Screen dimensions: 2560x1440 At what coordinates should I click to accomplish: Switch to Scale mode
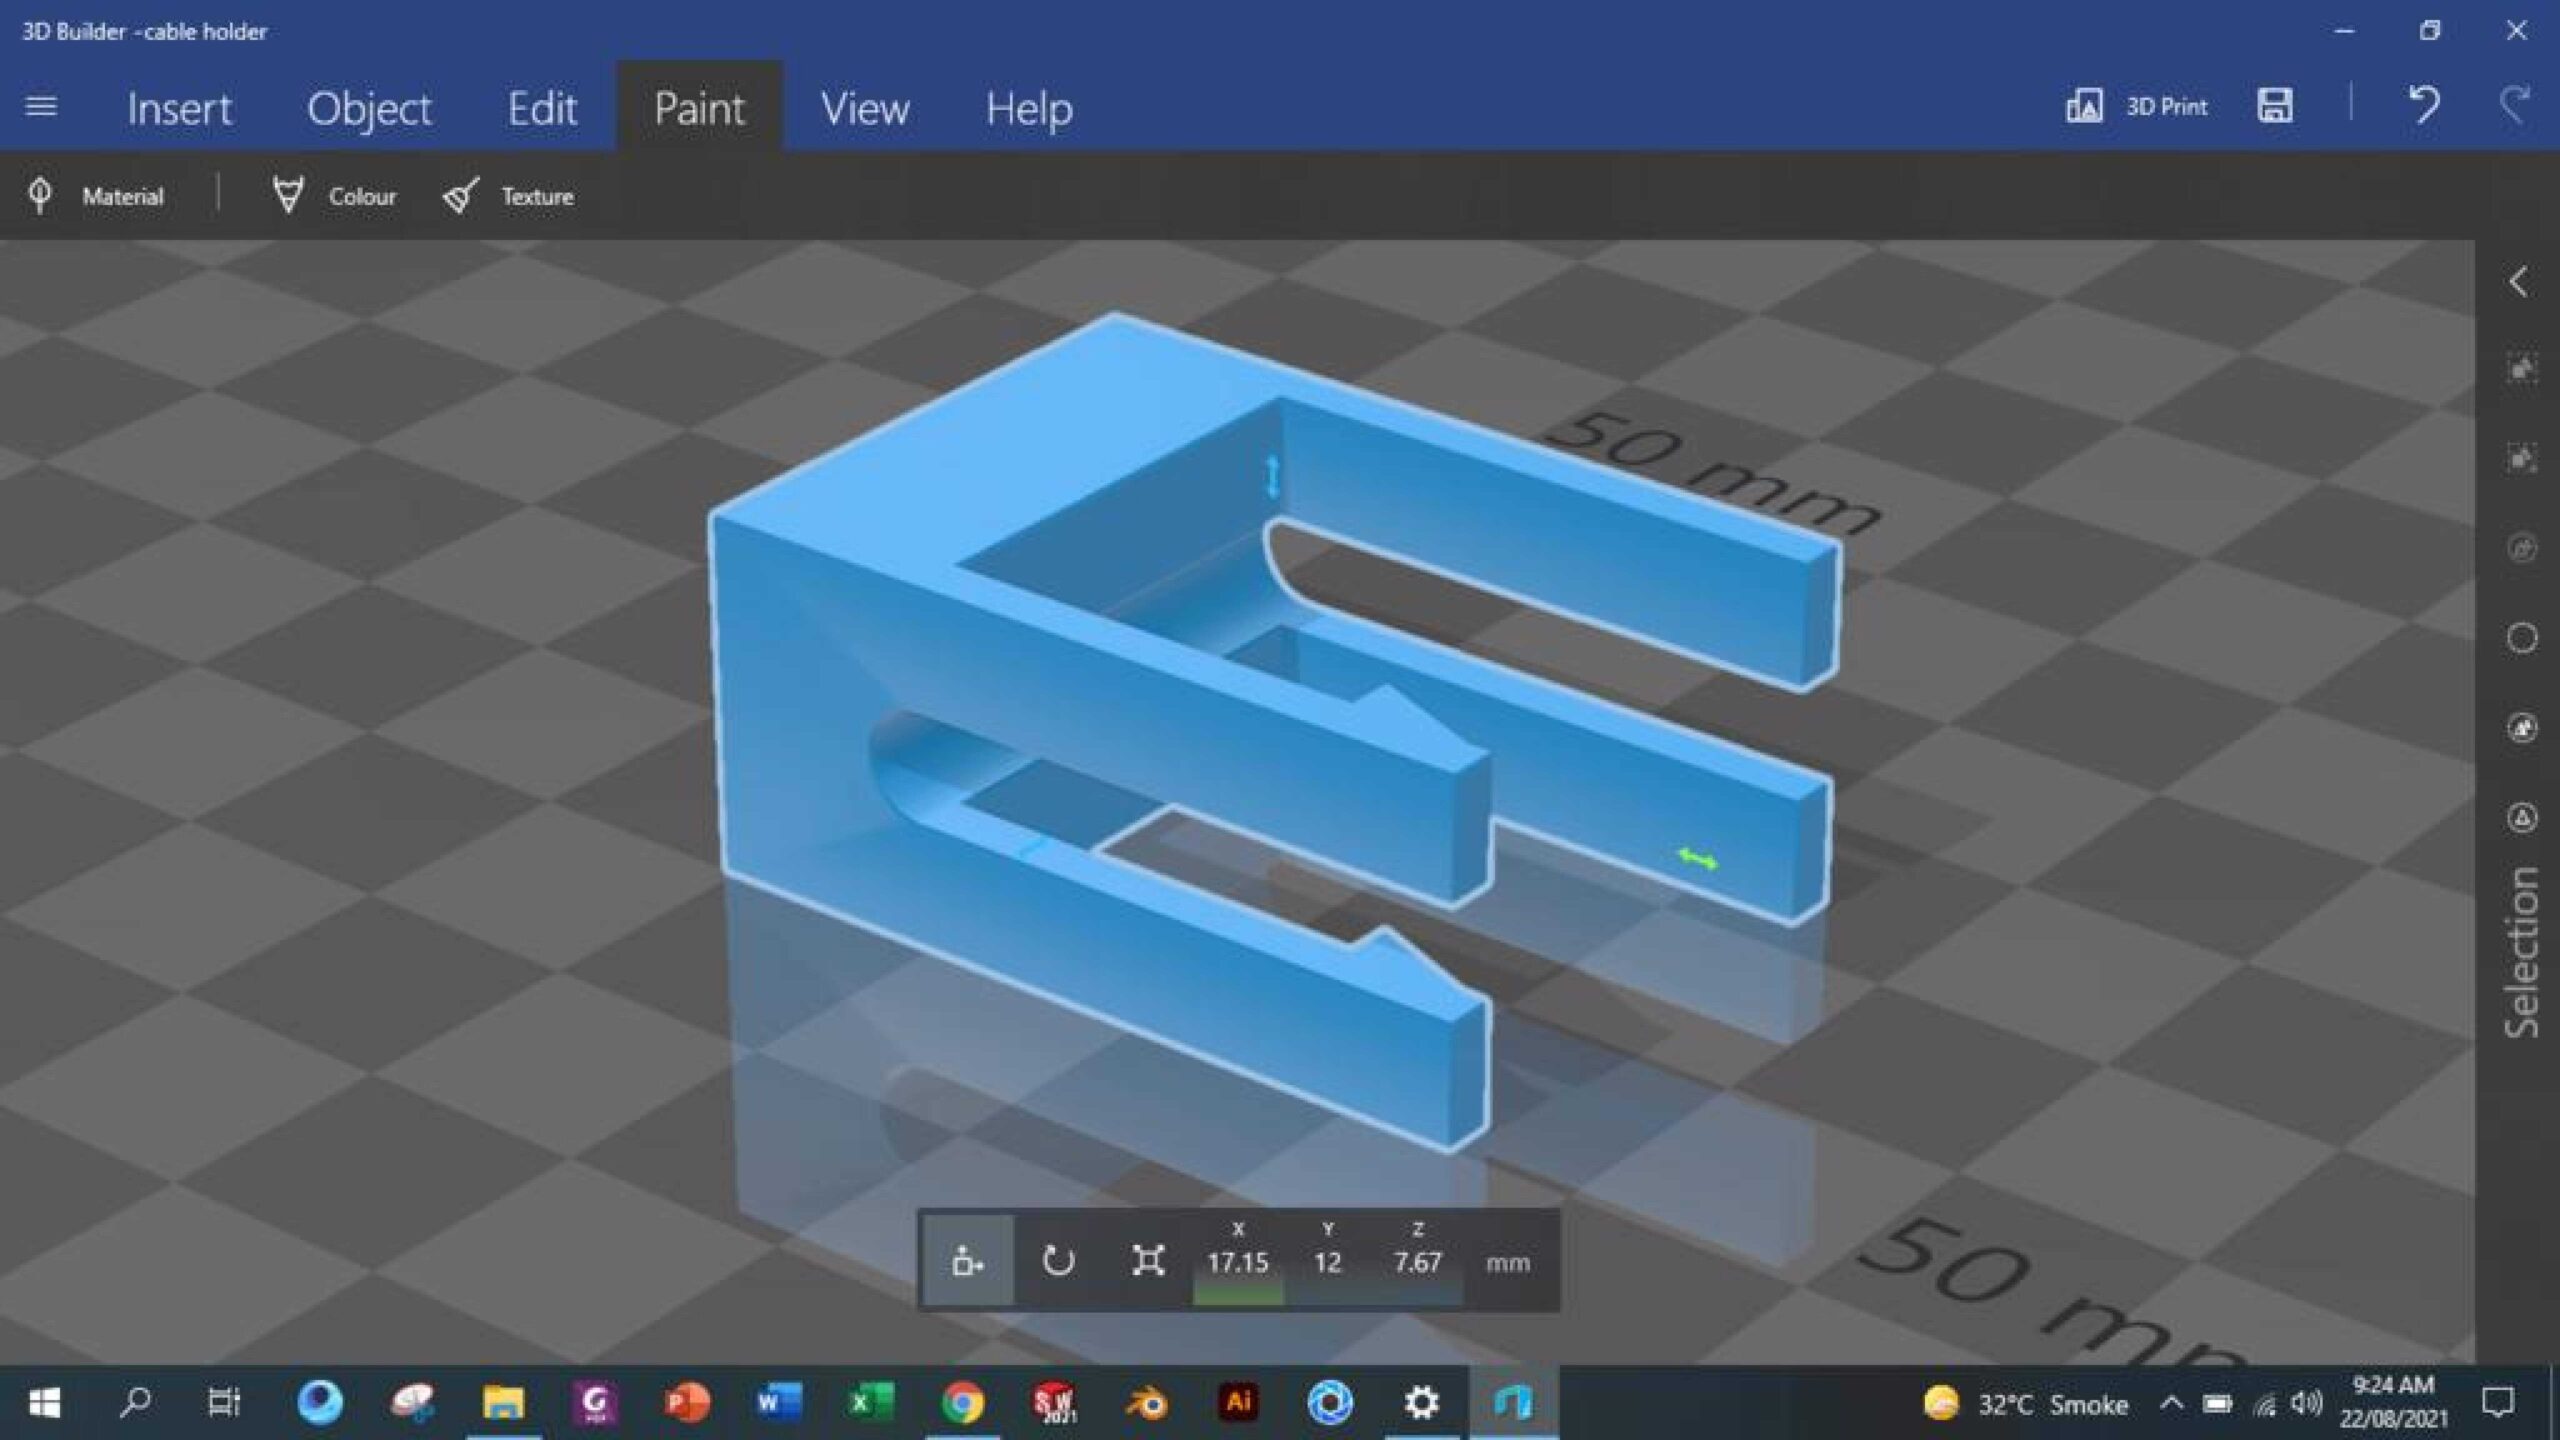pyautogui.click(x=1148, y=1260)
